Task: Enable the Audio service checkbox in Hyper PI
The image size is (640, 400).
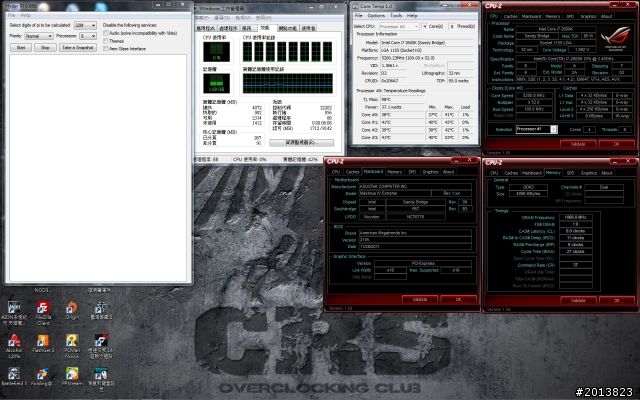Action: click(106, 33)
